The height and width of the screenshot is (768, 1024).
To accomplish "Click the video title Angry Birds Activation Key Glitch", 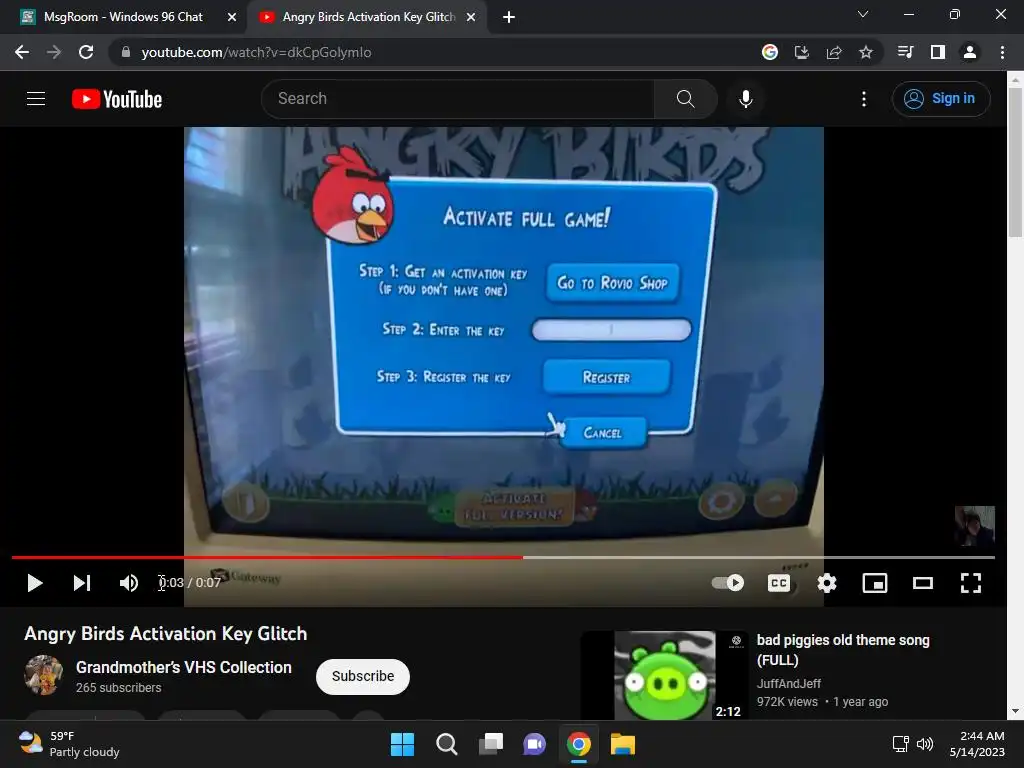I will tap(165, 633).
